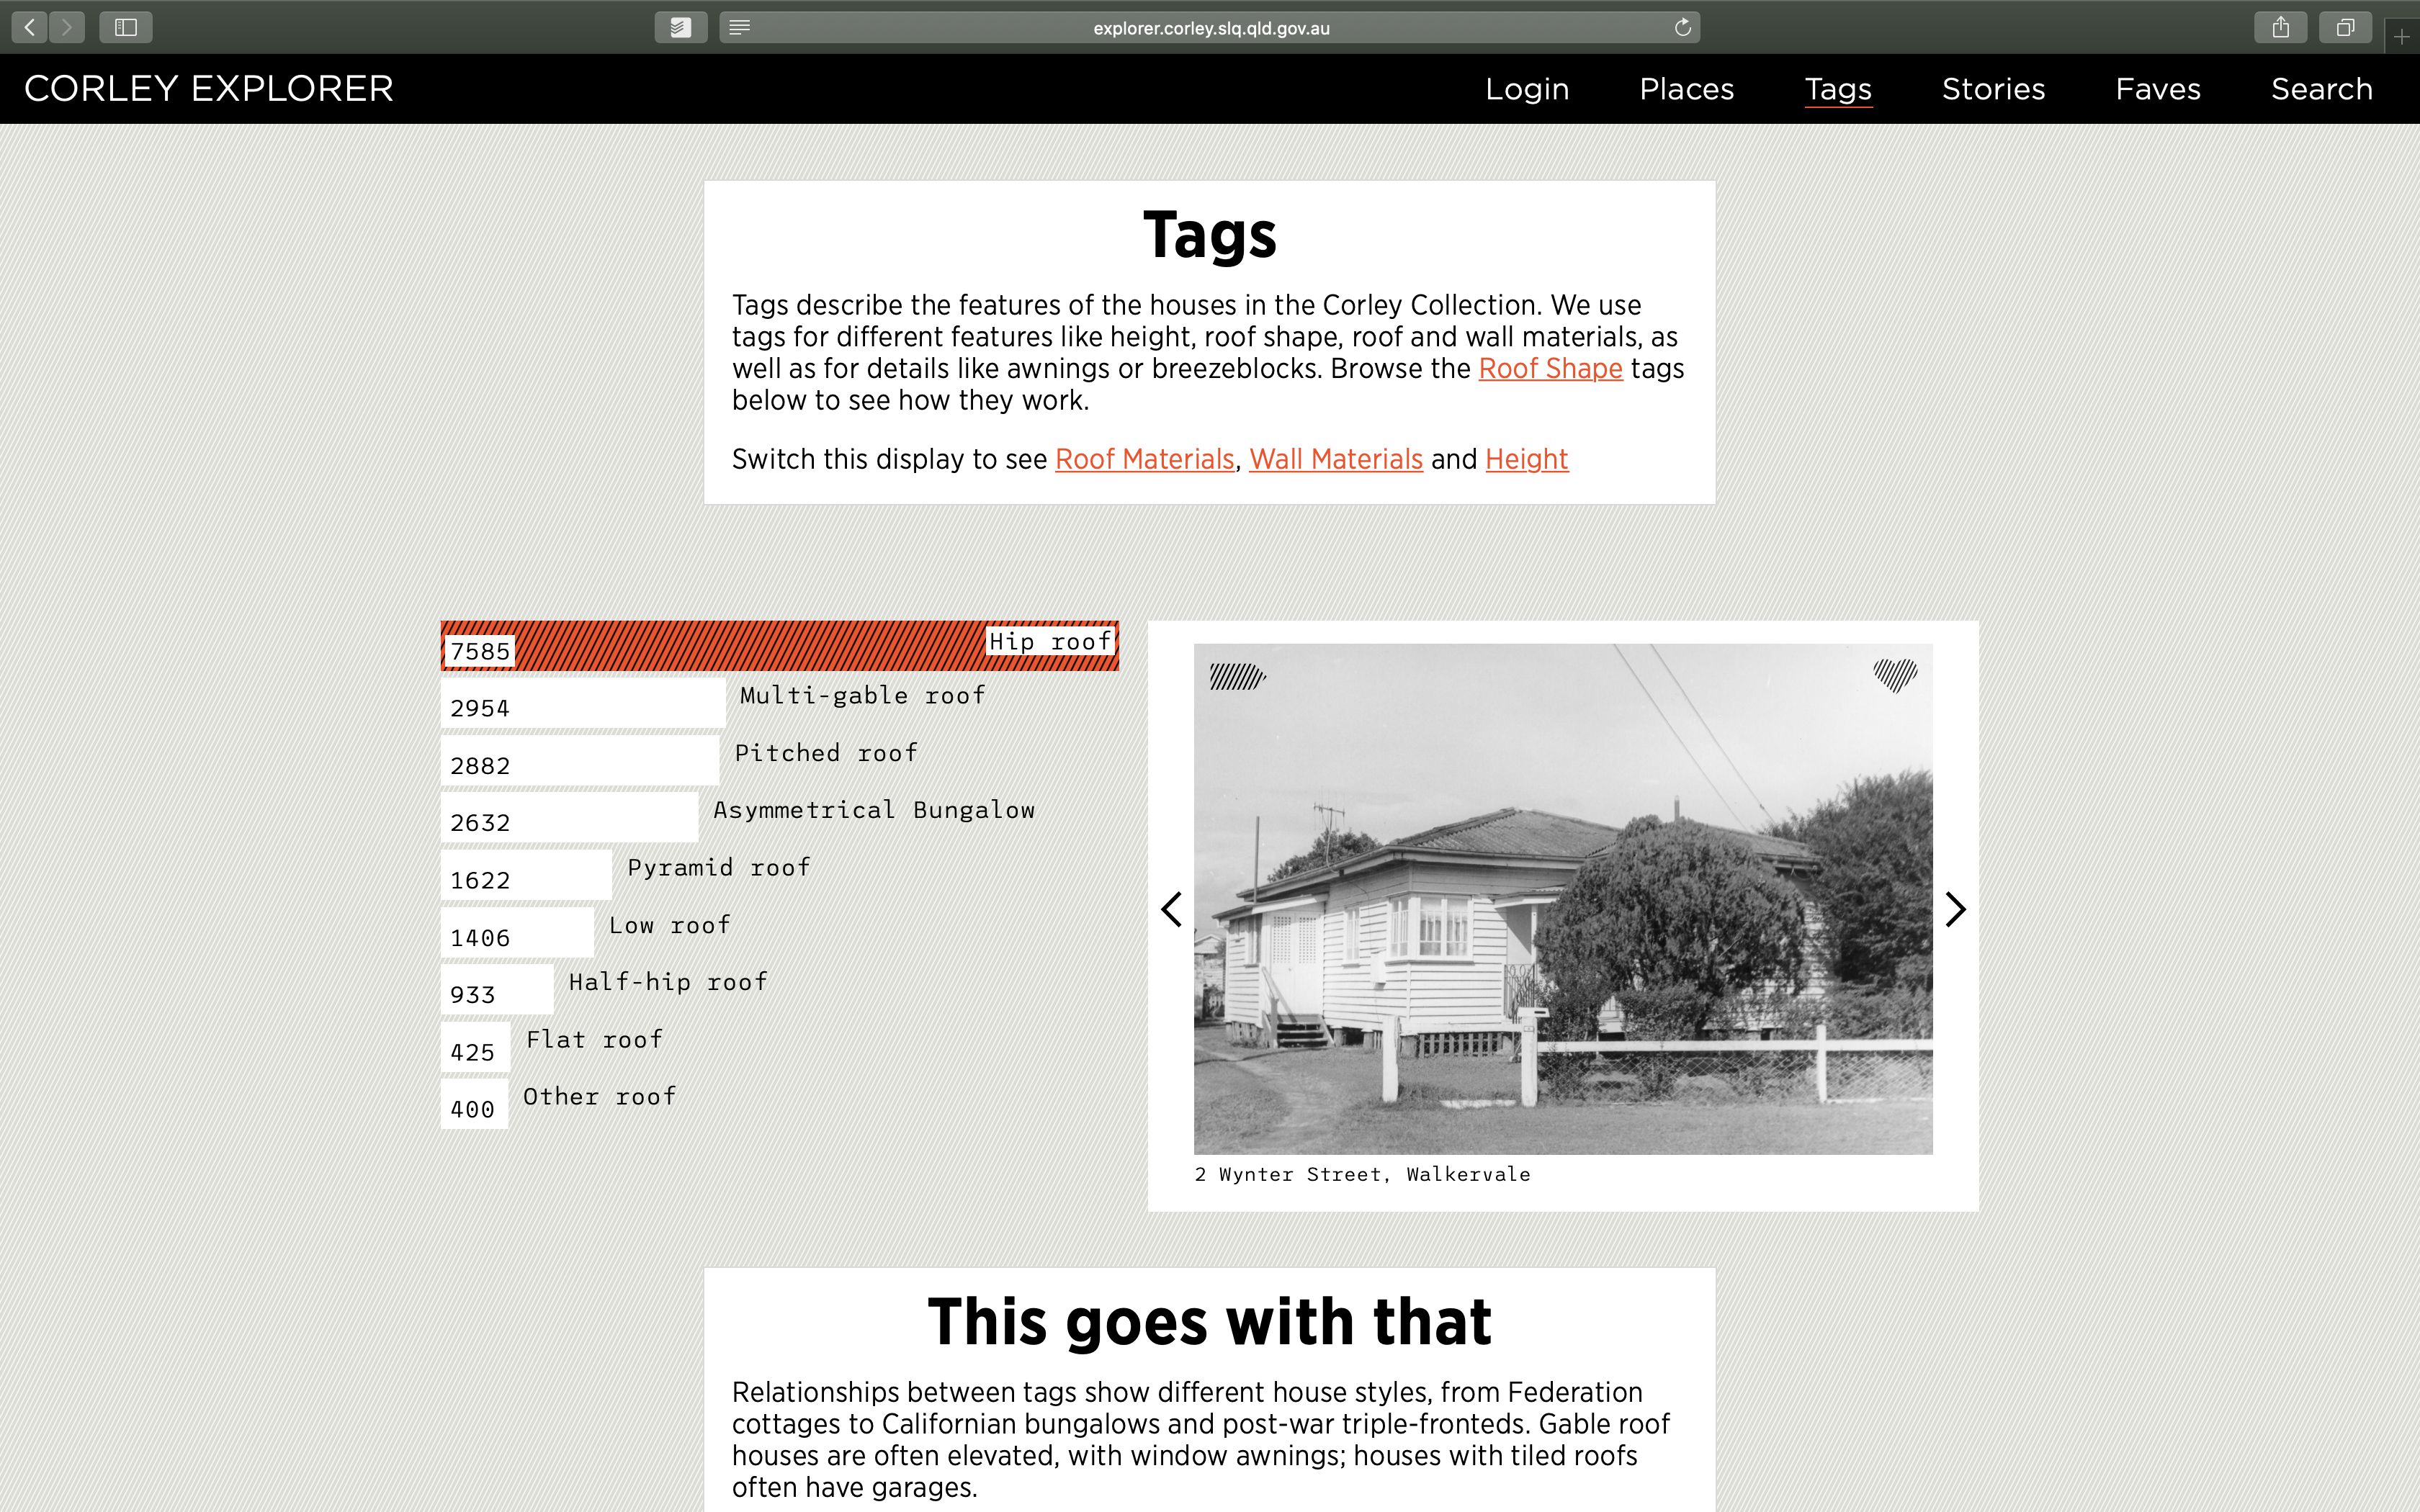This screenshot has width=2420, height=1512.
Task: Open Safari share menu icon
Action: (x=2280, y=27)
